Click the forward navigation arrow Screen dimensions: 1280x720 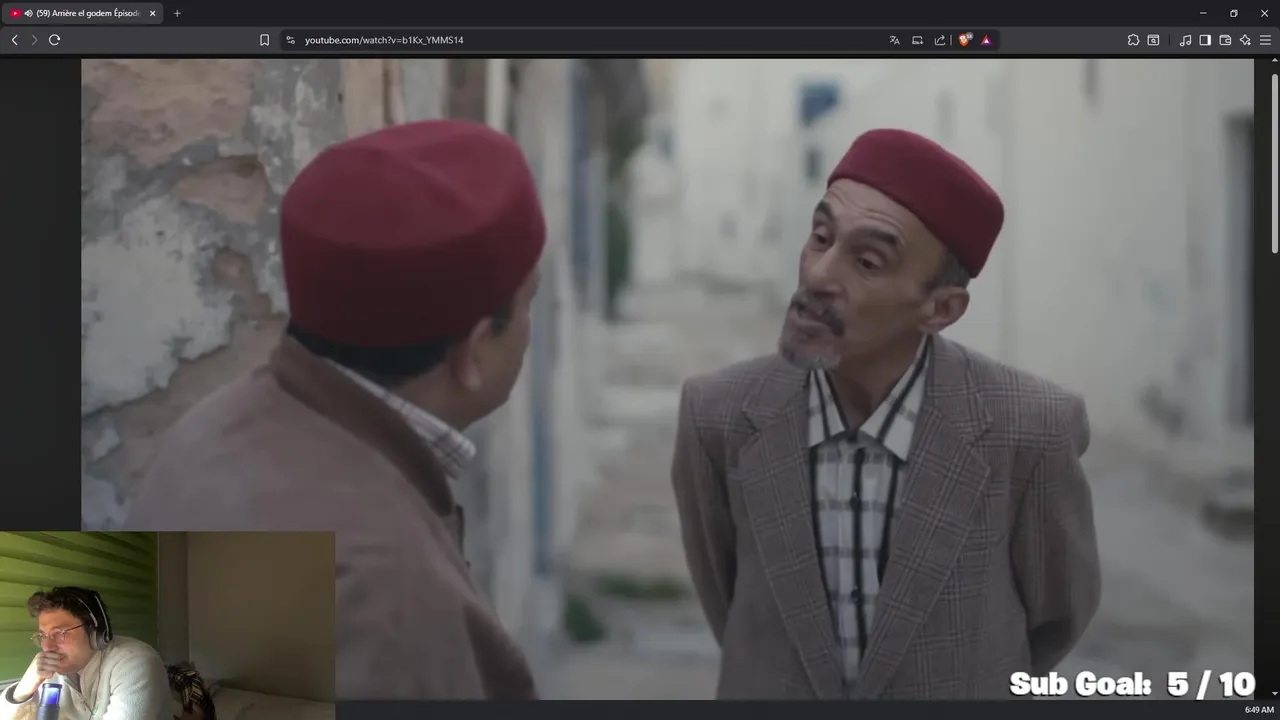click(x=34, y=40)
